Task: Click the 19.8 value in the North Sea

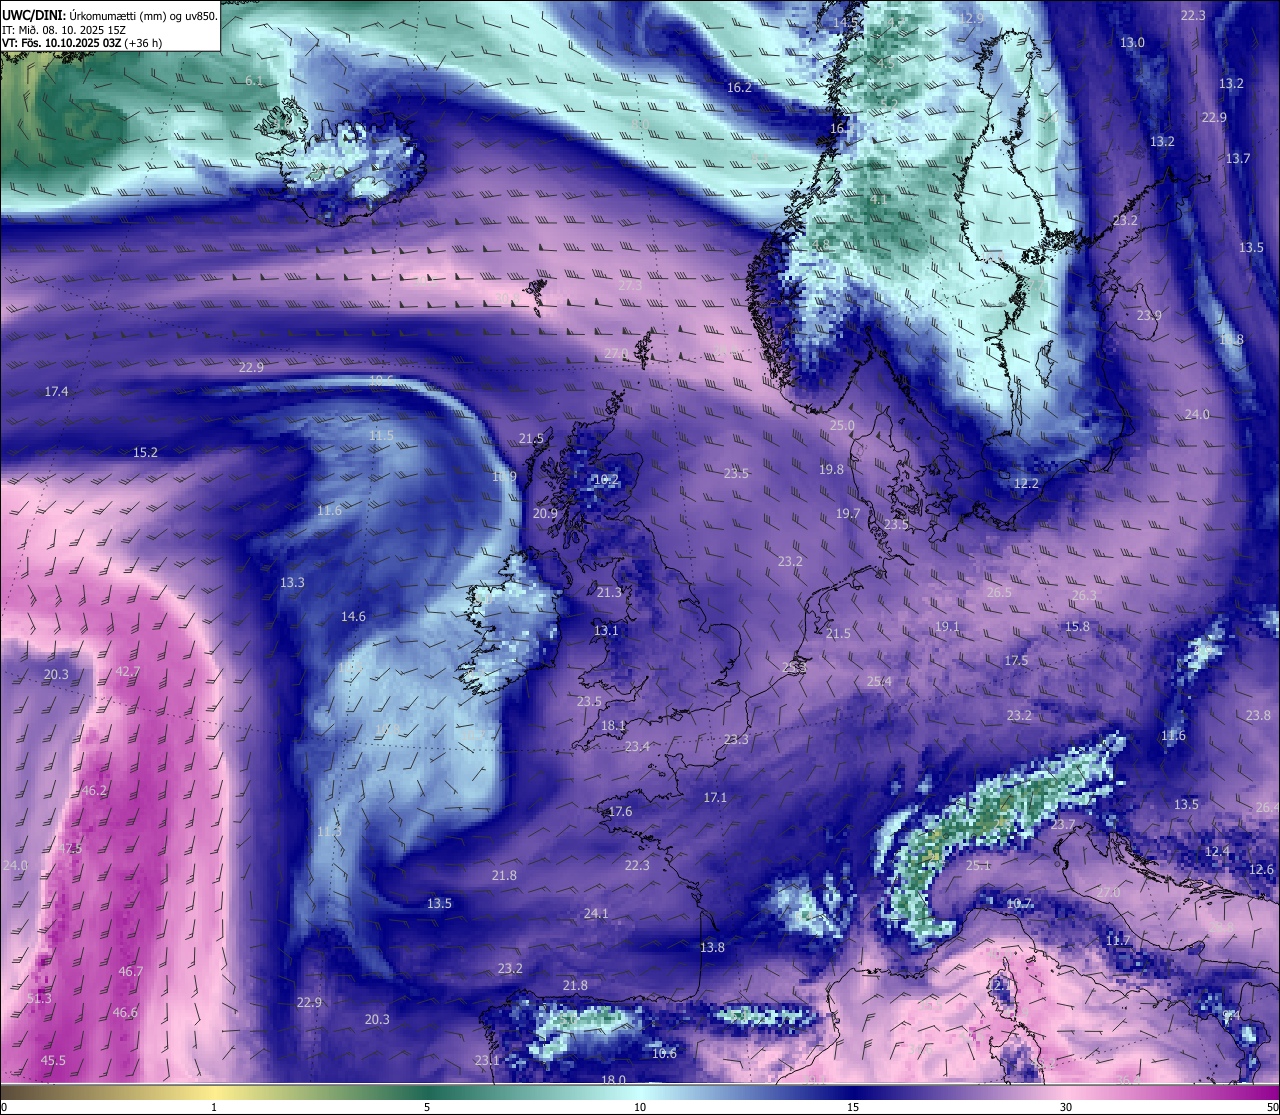Action: 831,469
